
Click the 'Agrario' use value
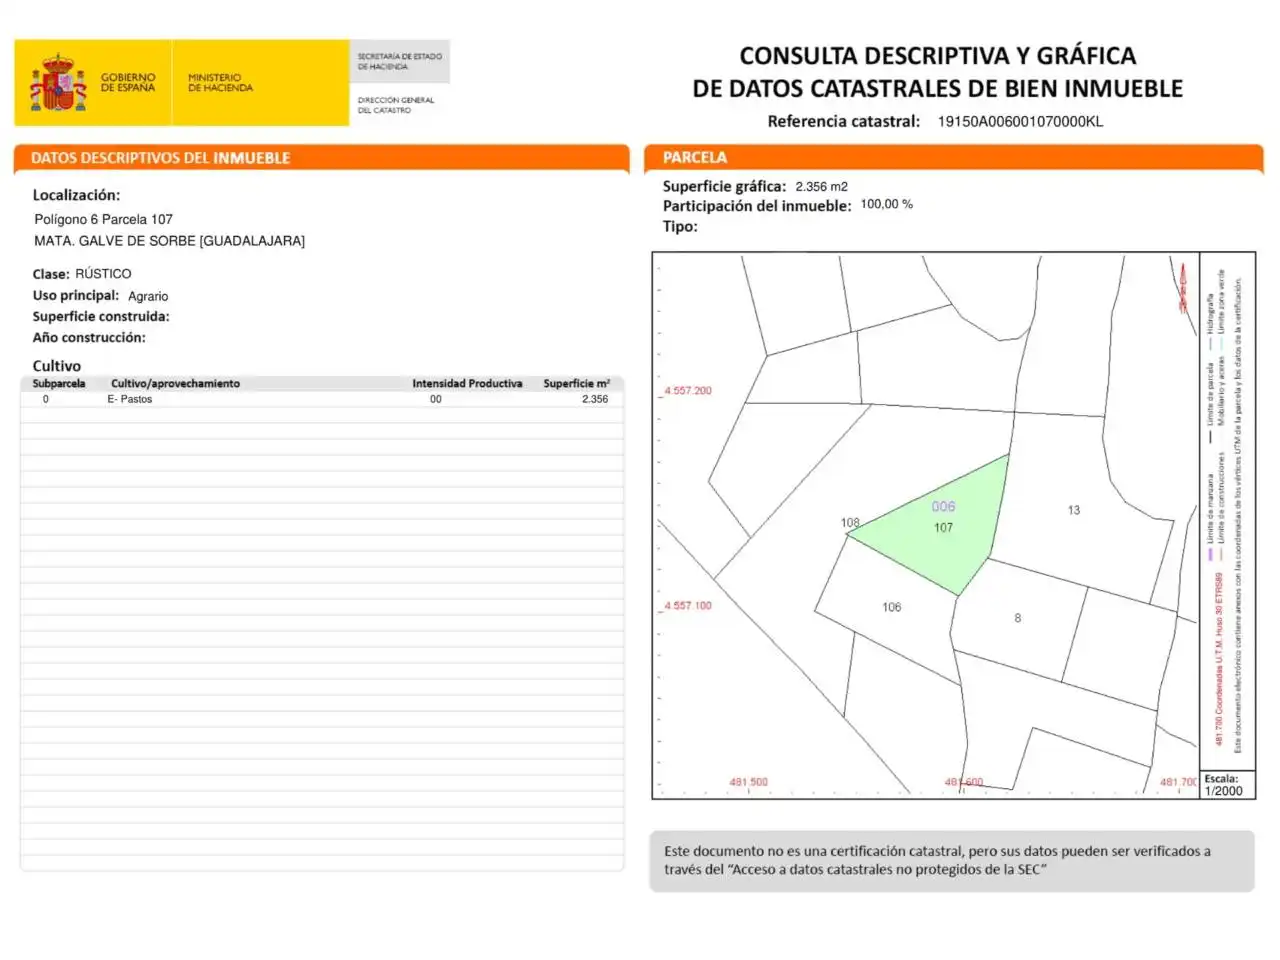(x=148, y=296)
